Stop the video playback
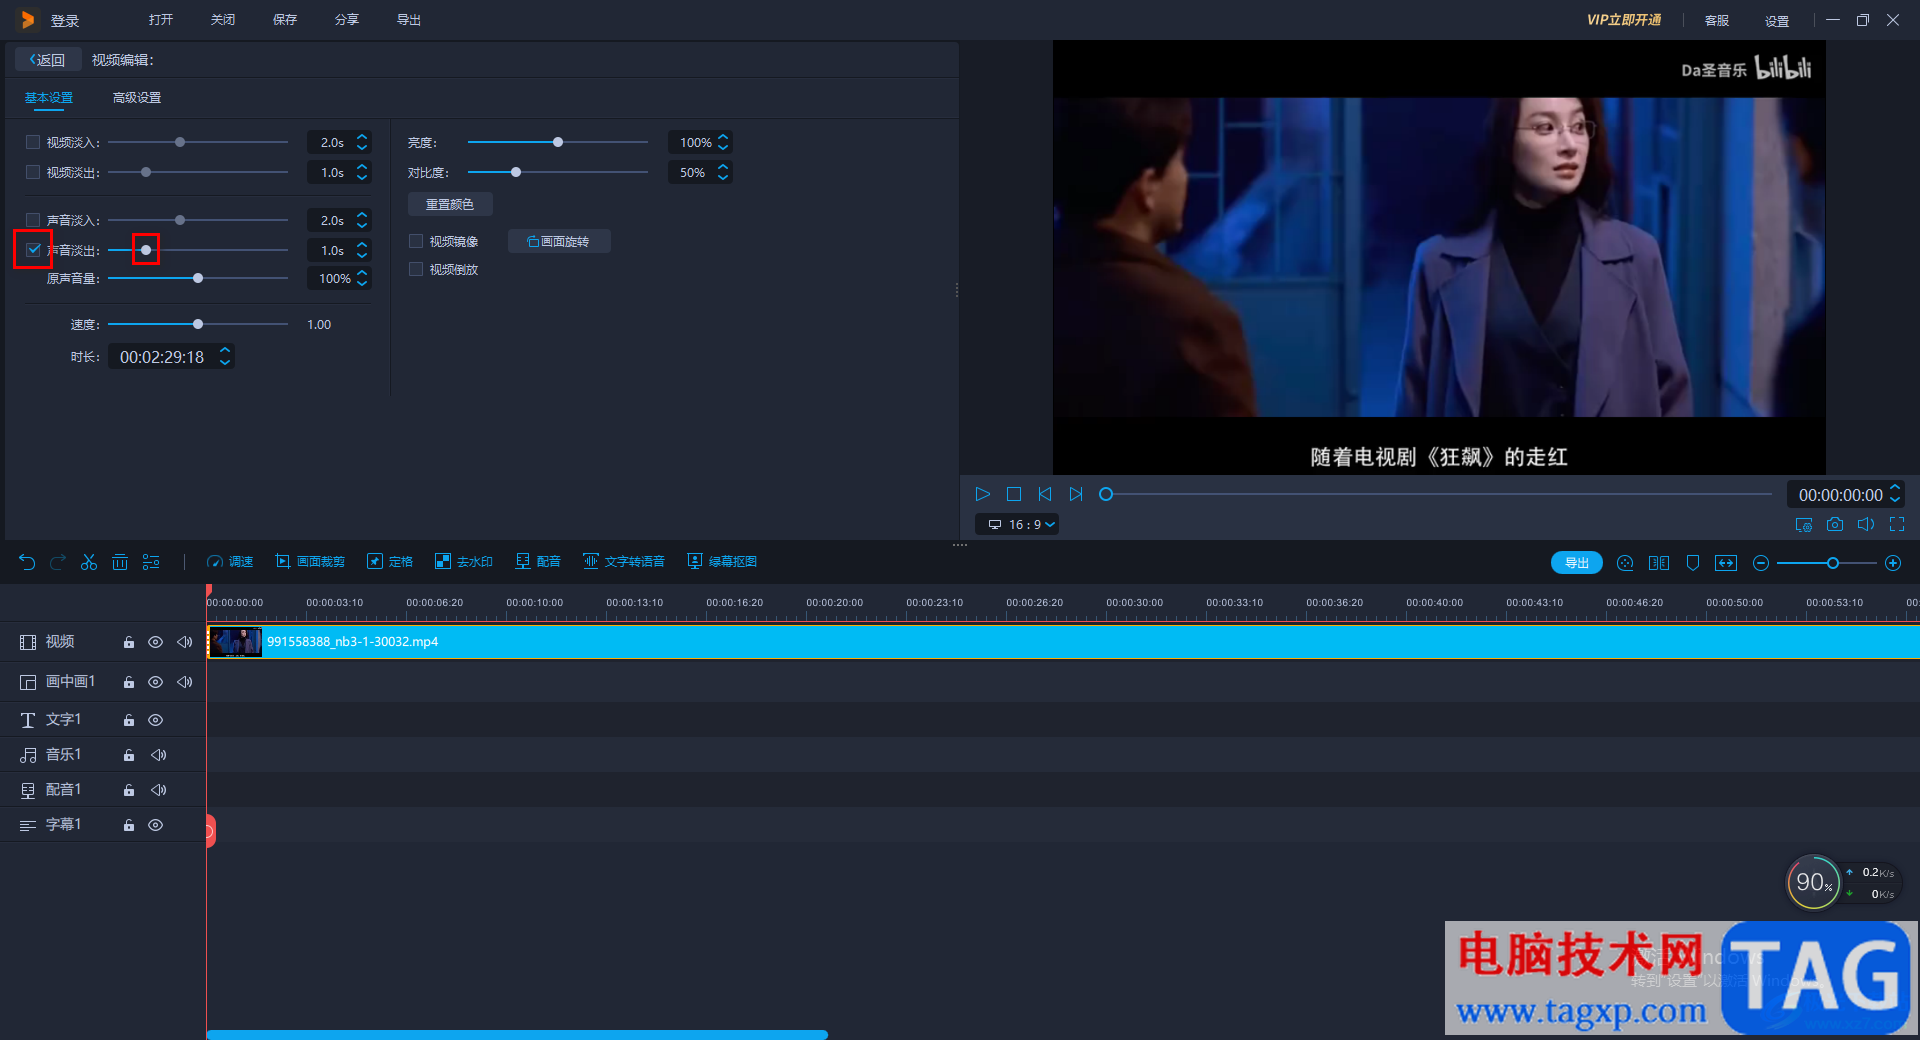 coord(1014,494)
